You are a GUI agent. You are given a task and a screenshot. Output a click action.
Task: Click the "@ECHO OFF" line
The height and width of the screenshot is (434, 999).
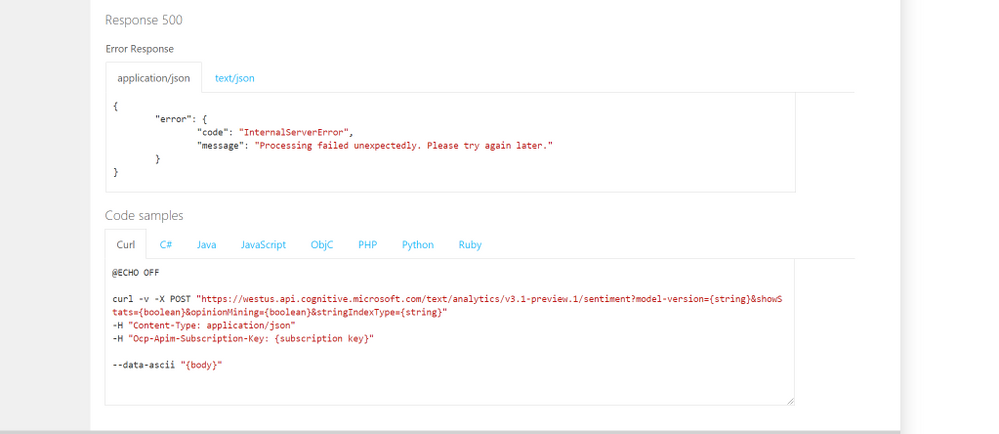(136, 272)
